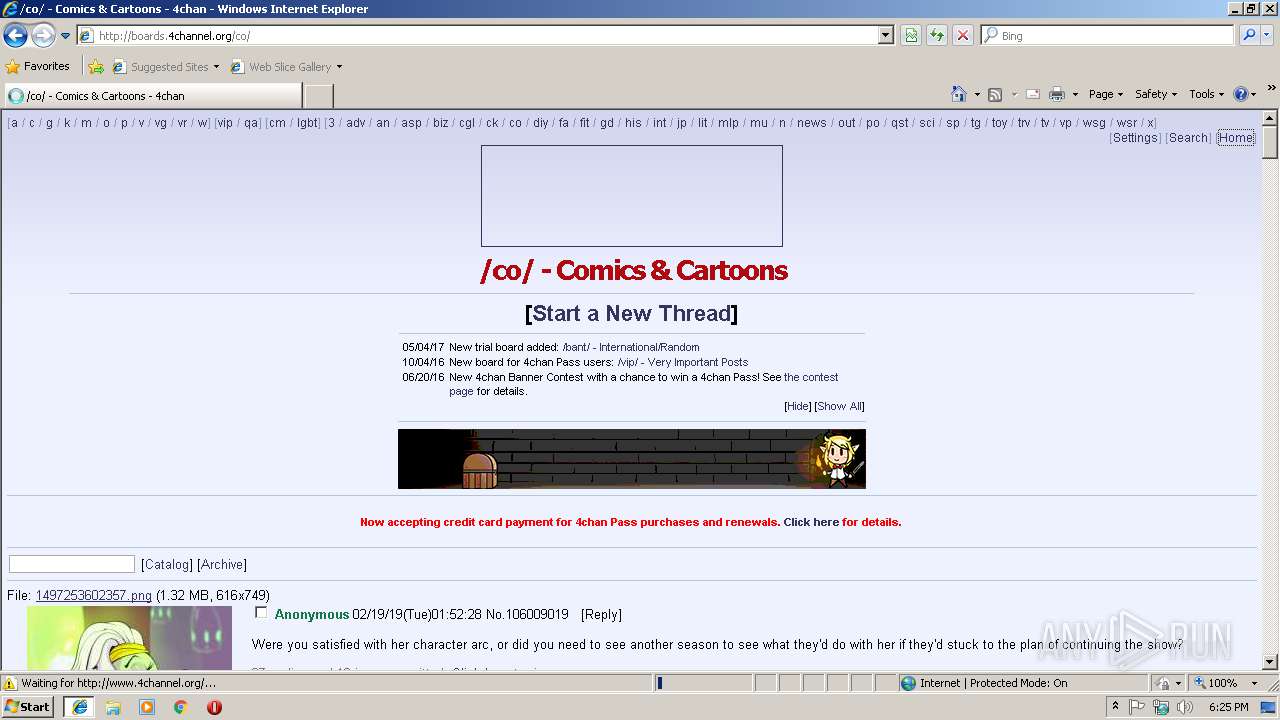1280x720 pixels.
Task: Open the /wsg/ board link
Action: (x=1094, y=123)
